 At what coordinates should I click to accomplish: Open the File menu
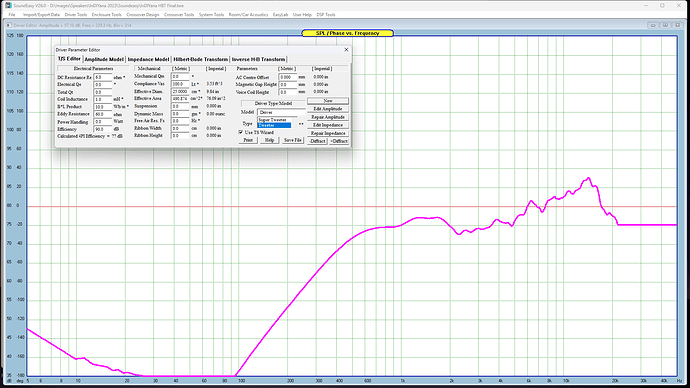[12, 15]
